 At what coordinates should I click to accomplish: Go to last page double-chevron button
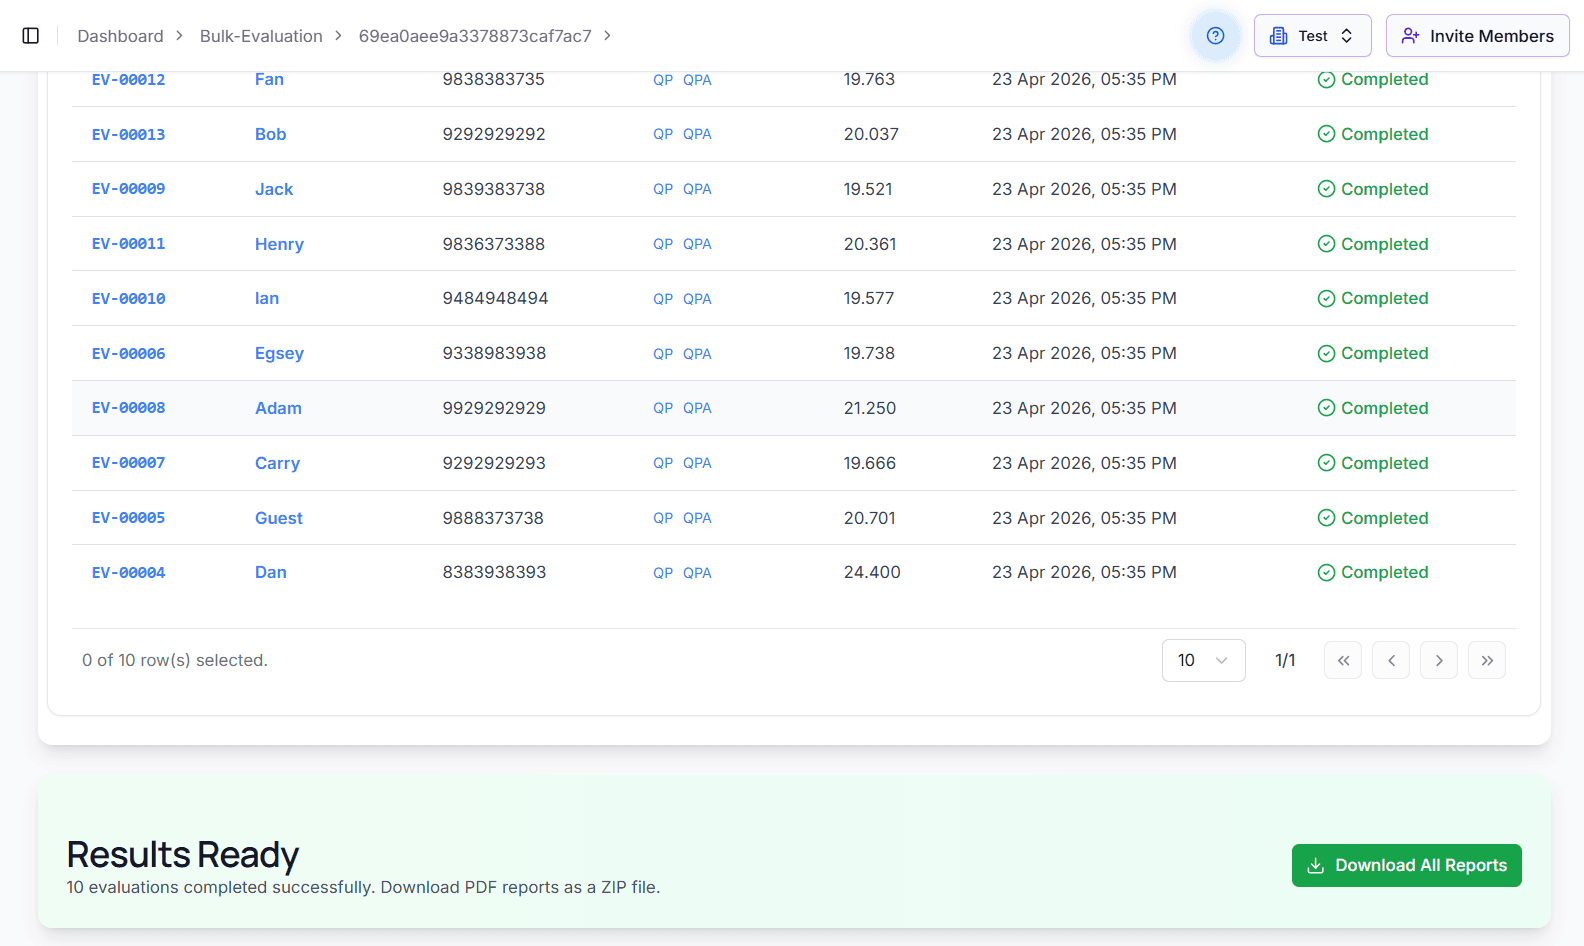click(1487, 660)
